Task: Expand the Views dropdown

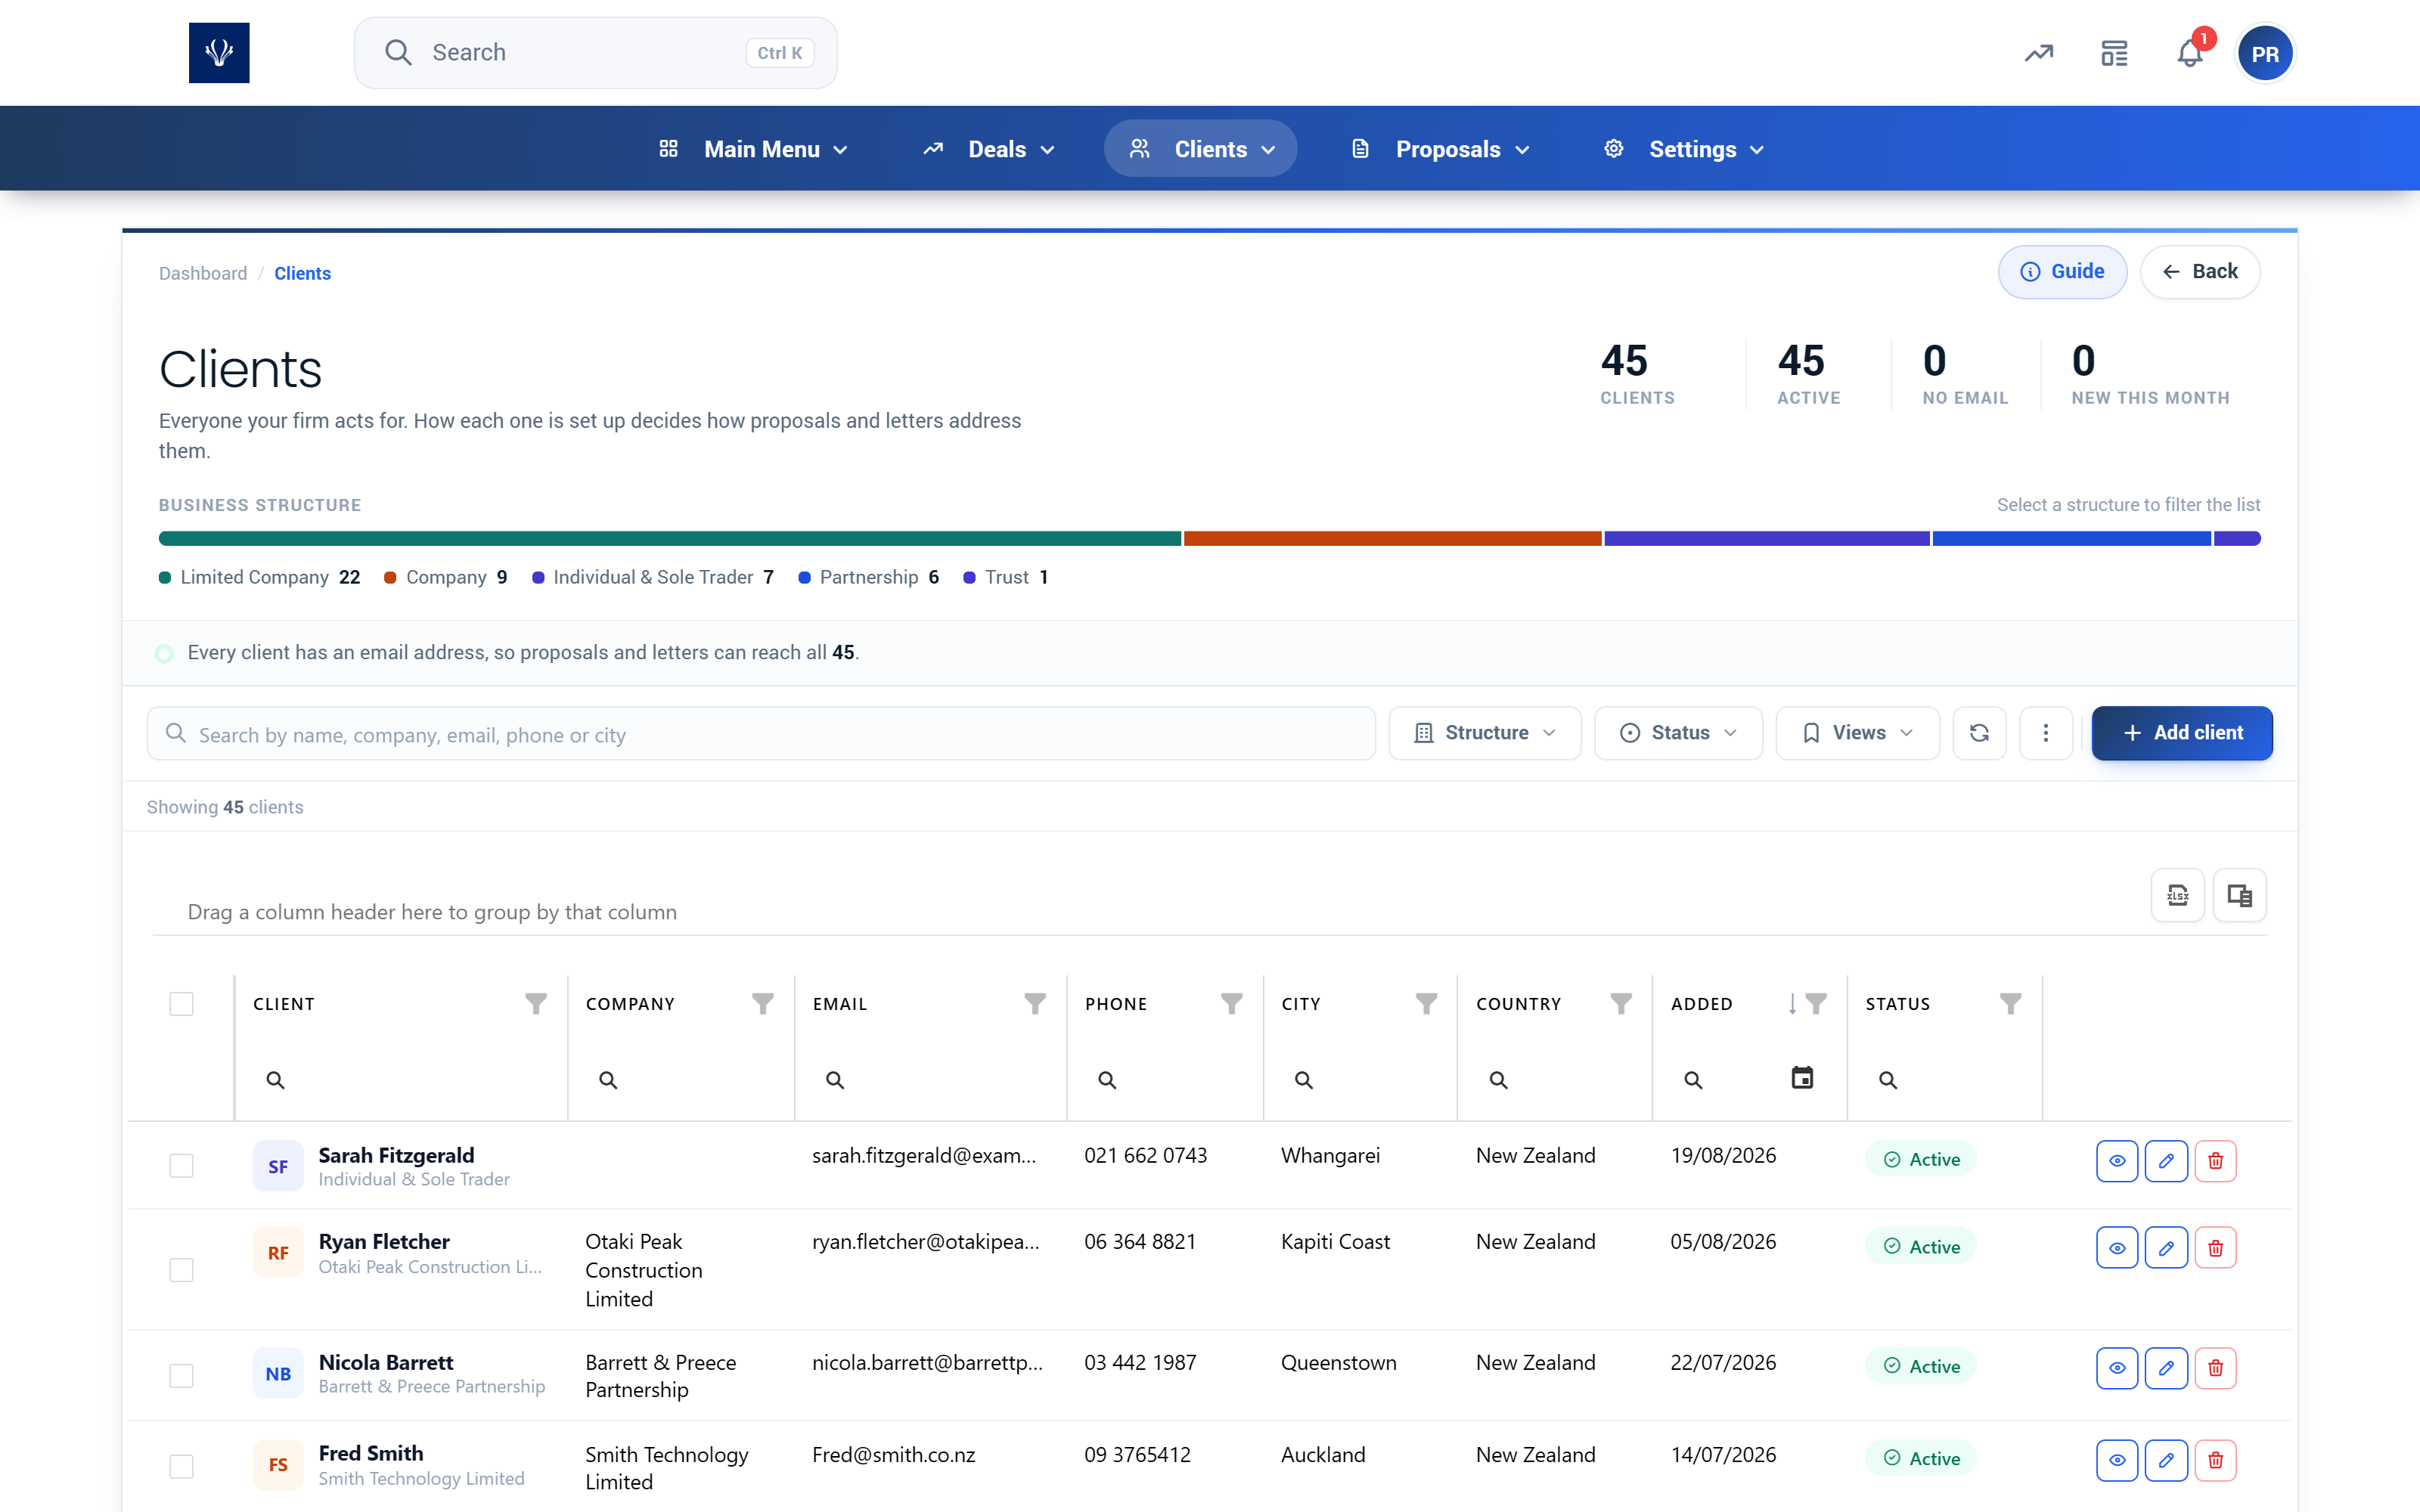Action: click(x=1857, y=733)
